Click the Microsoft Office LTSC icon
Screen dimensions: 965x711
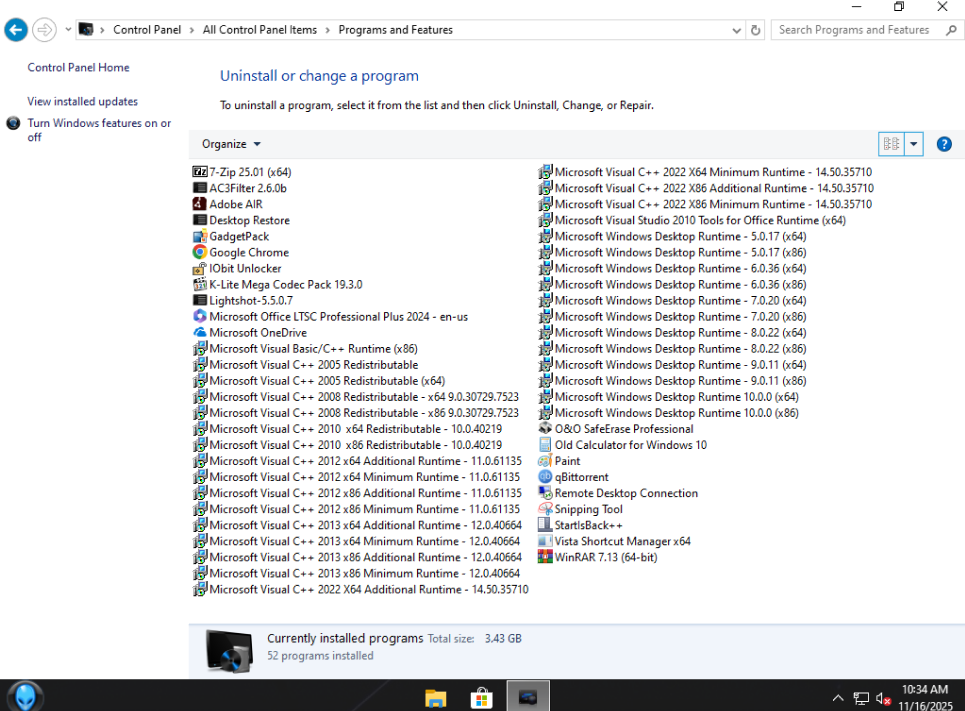(199, 316)
